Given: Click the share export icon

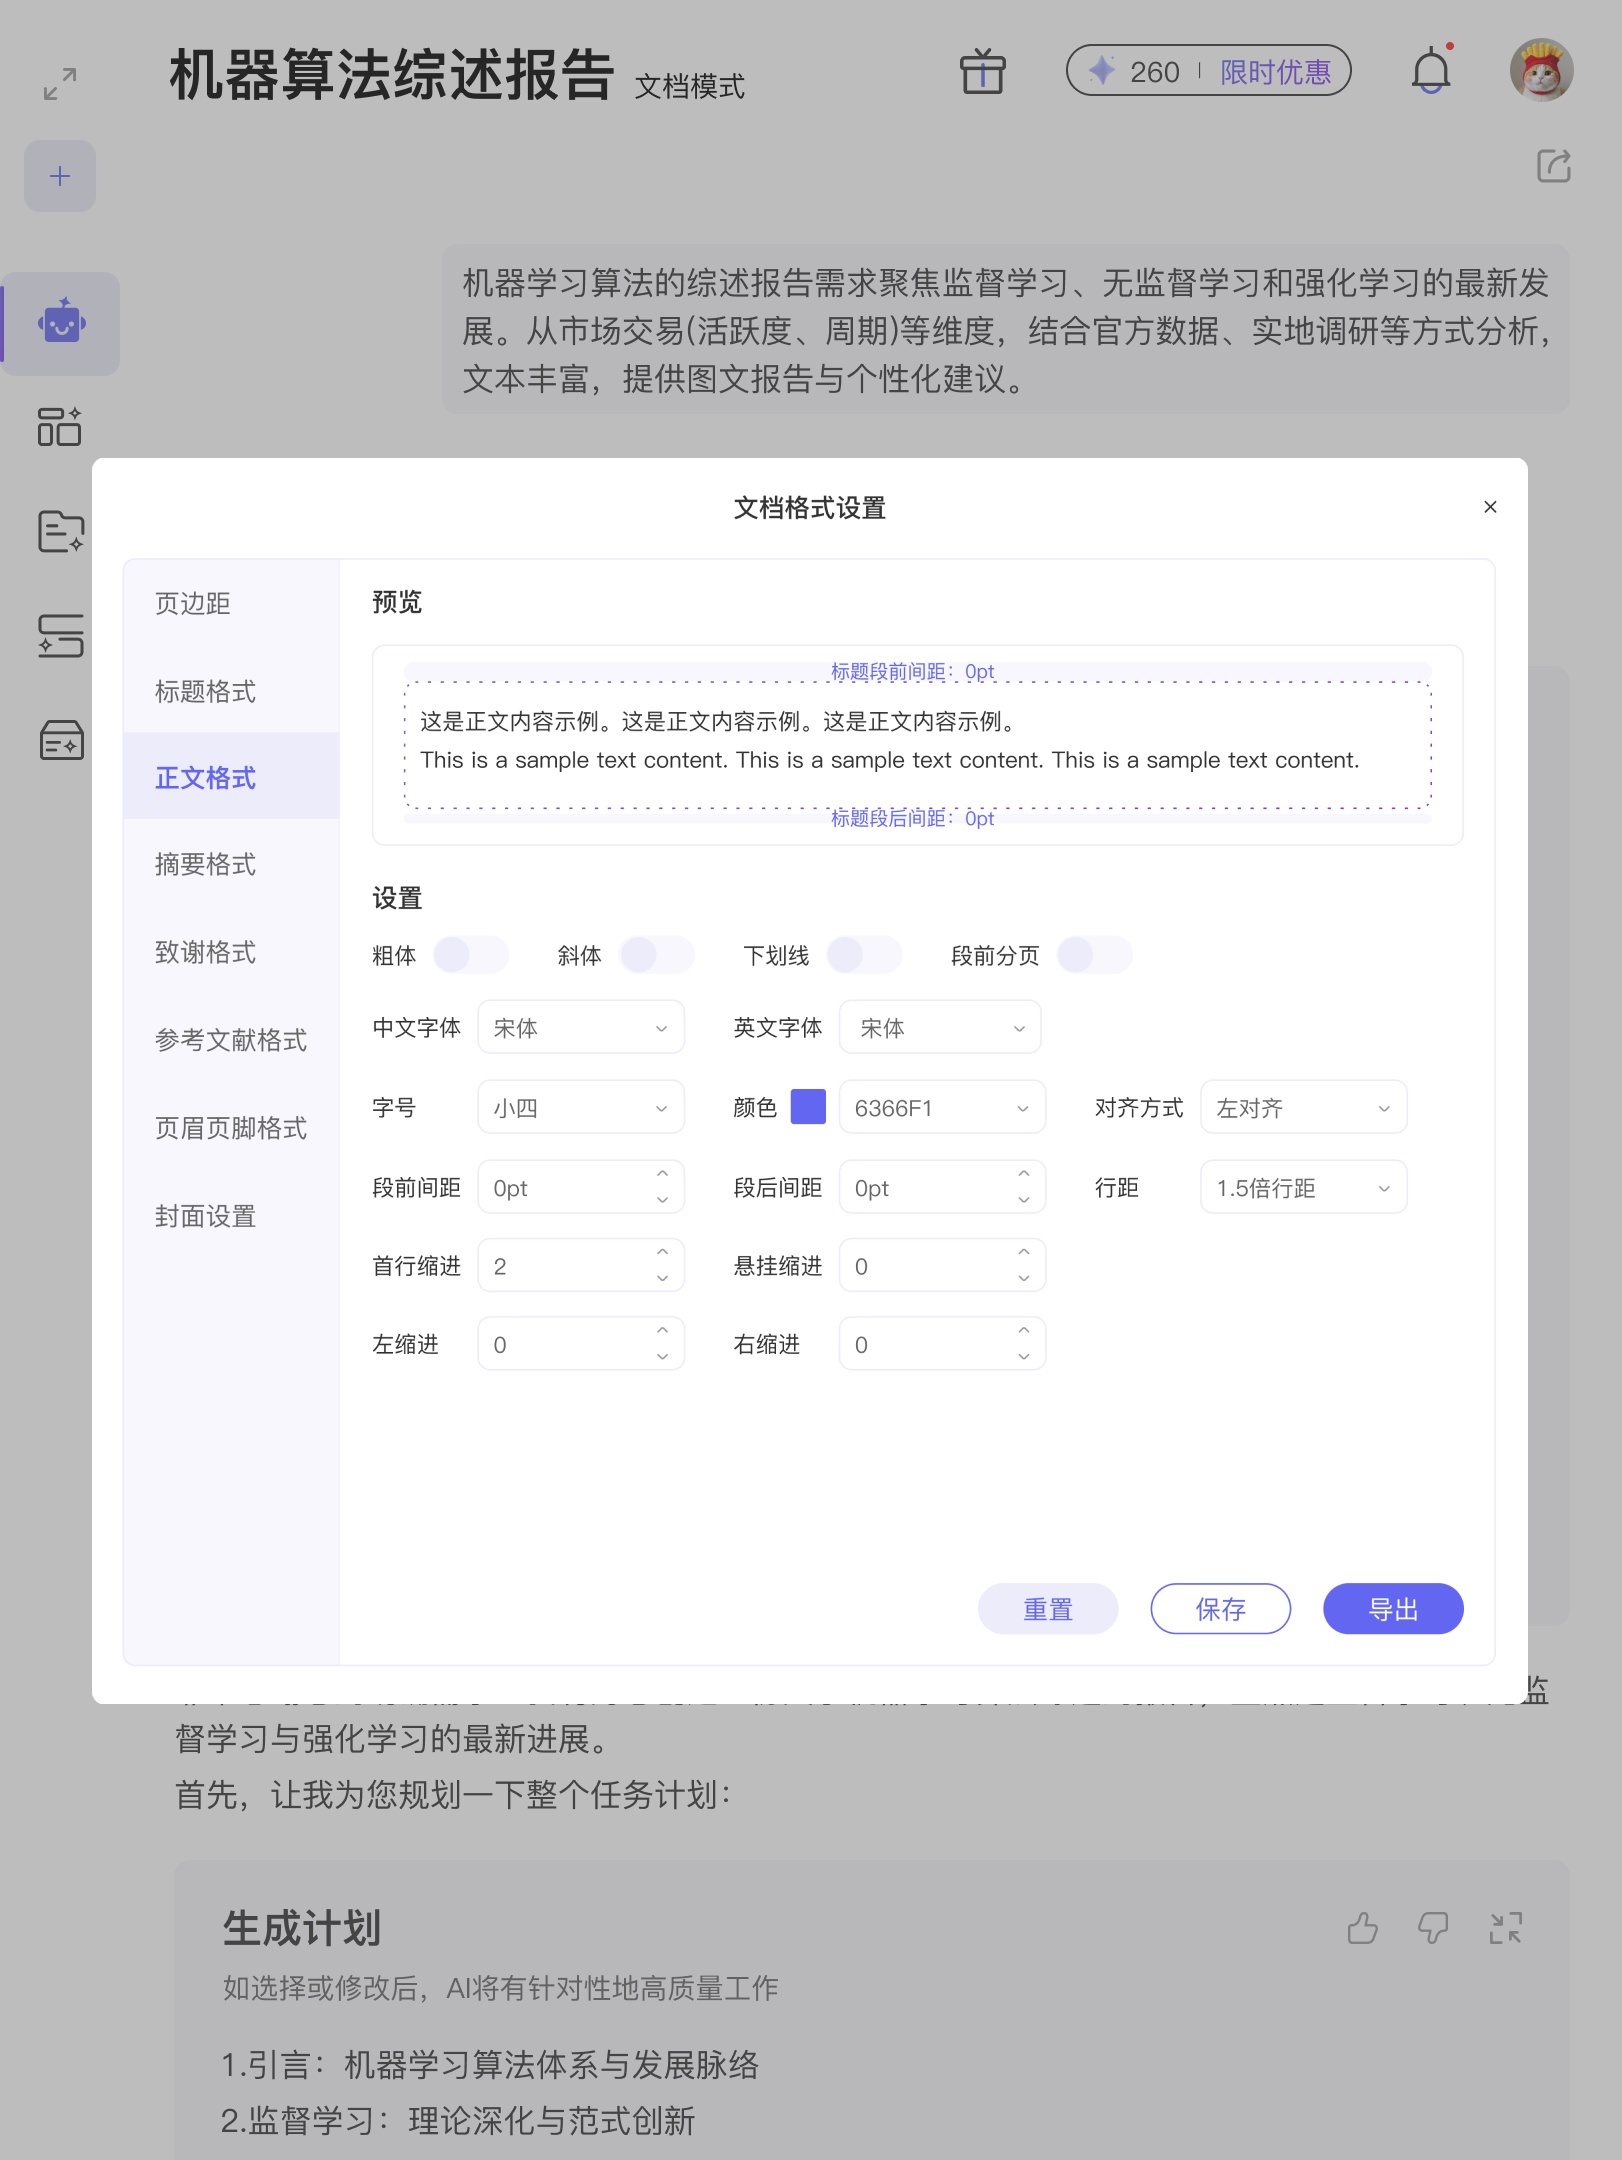Looking at the screenshot, I should pos(1553,166).
